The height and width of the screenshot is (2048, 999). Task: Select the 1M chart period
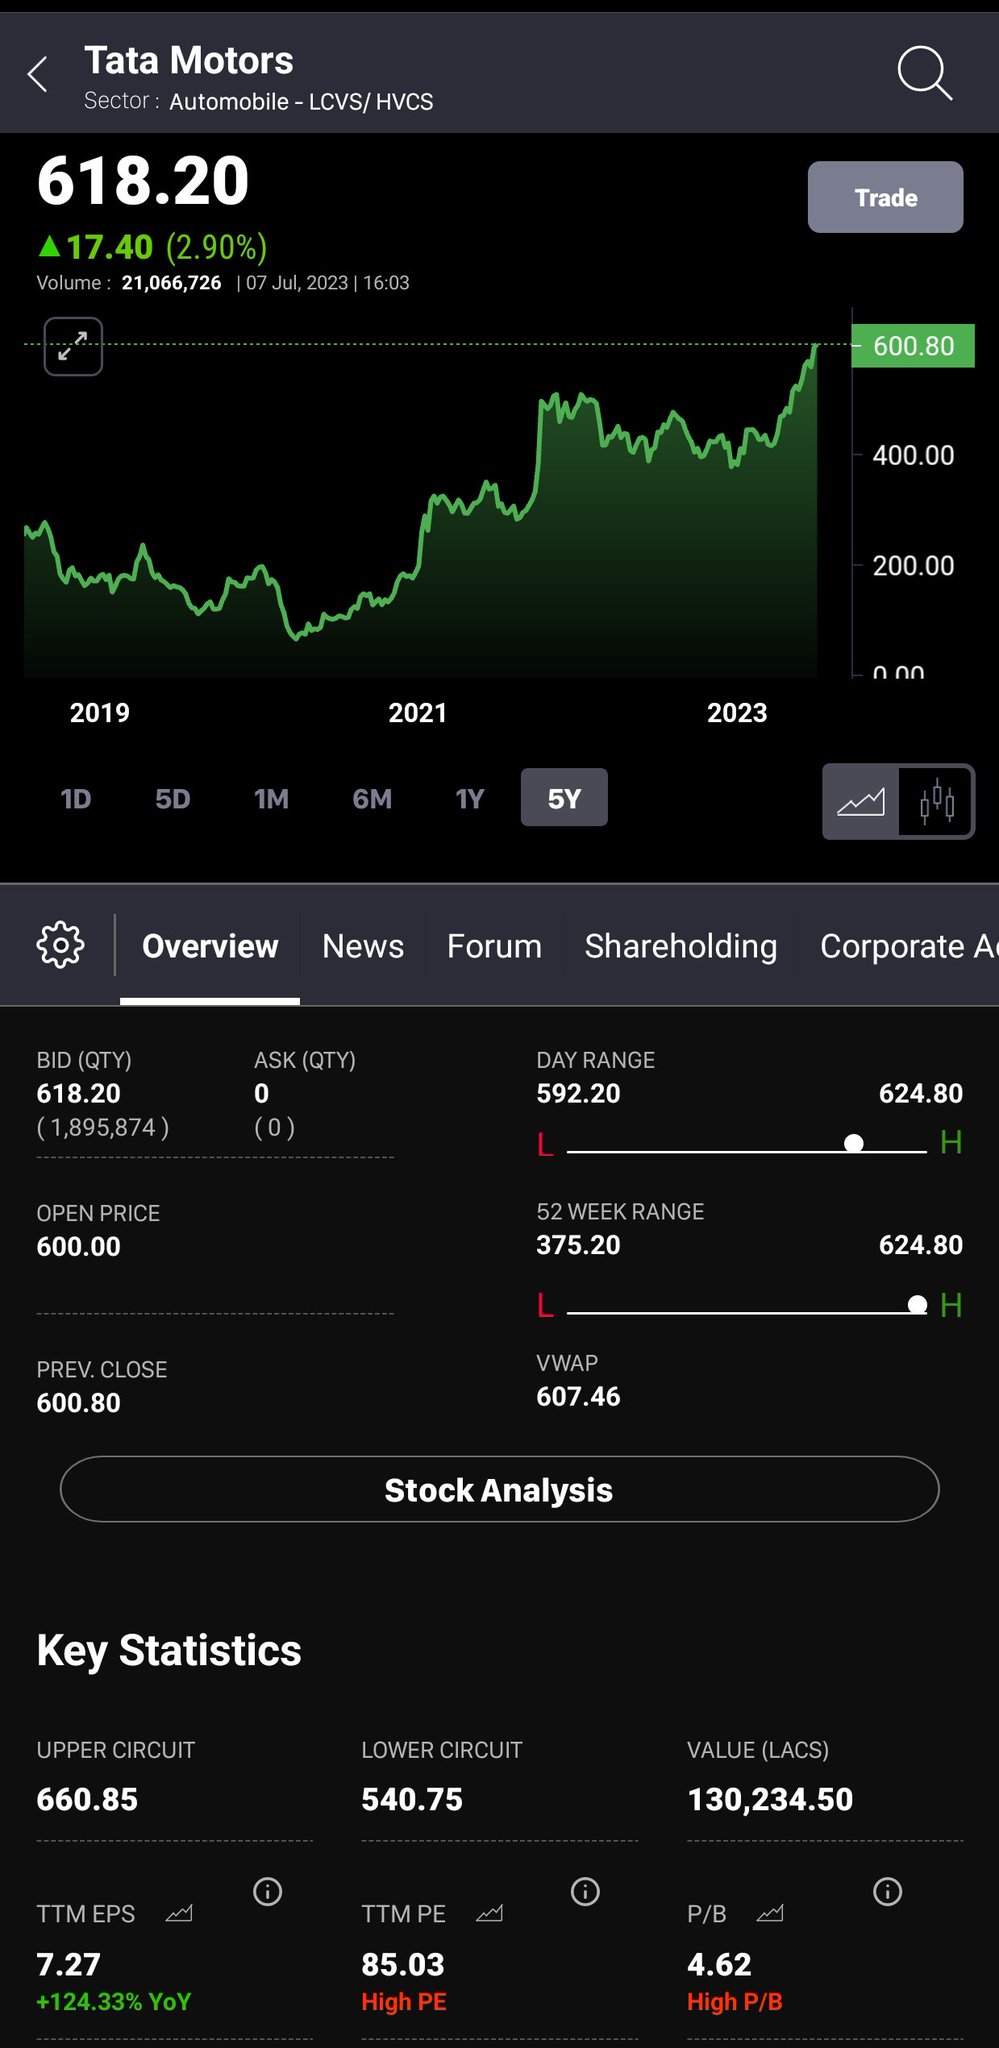271,798
